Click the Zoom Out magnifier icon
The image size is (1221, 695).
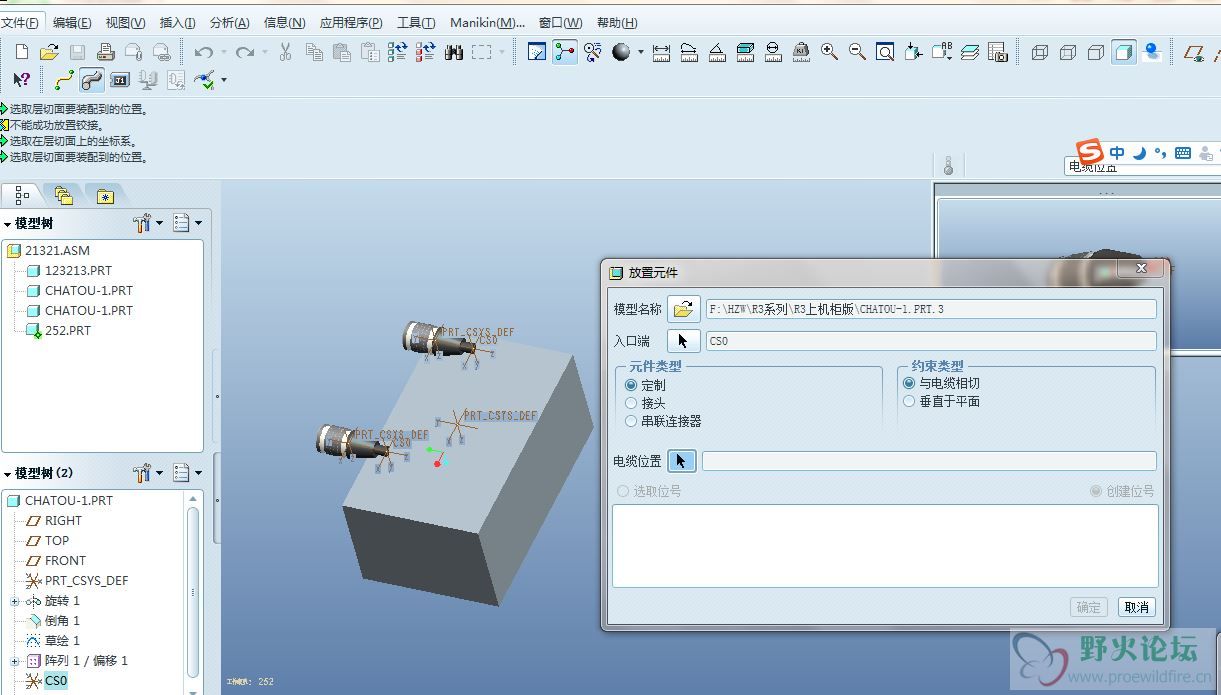pyautogui.click(x=857, y=52)
